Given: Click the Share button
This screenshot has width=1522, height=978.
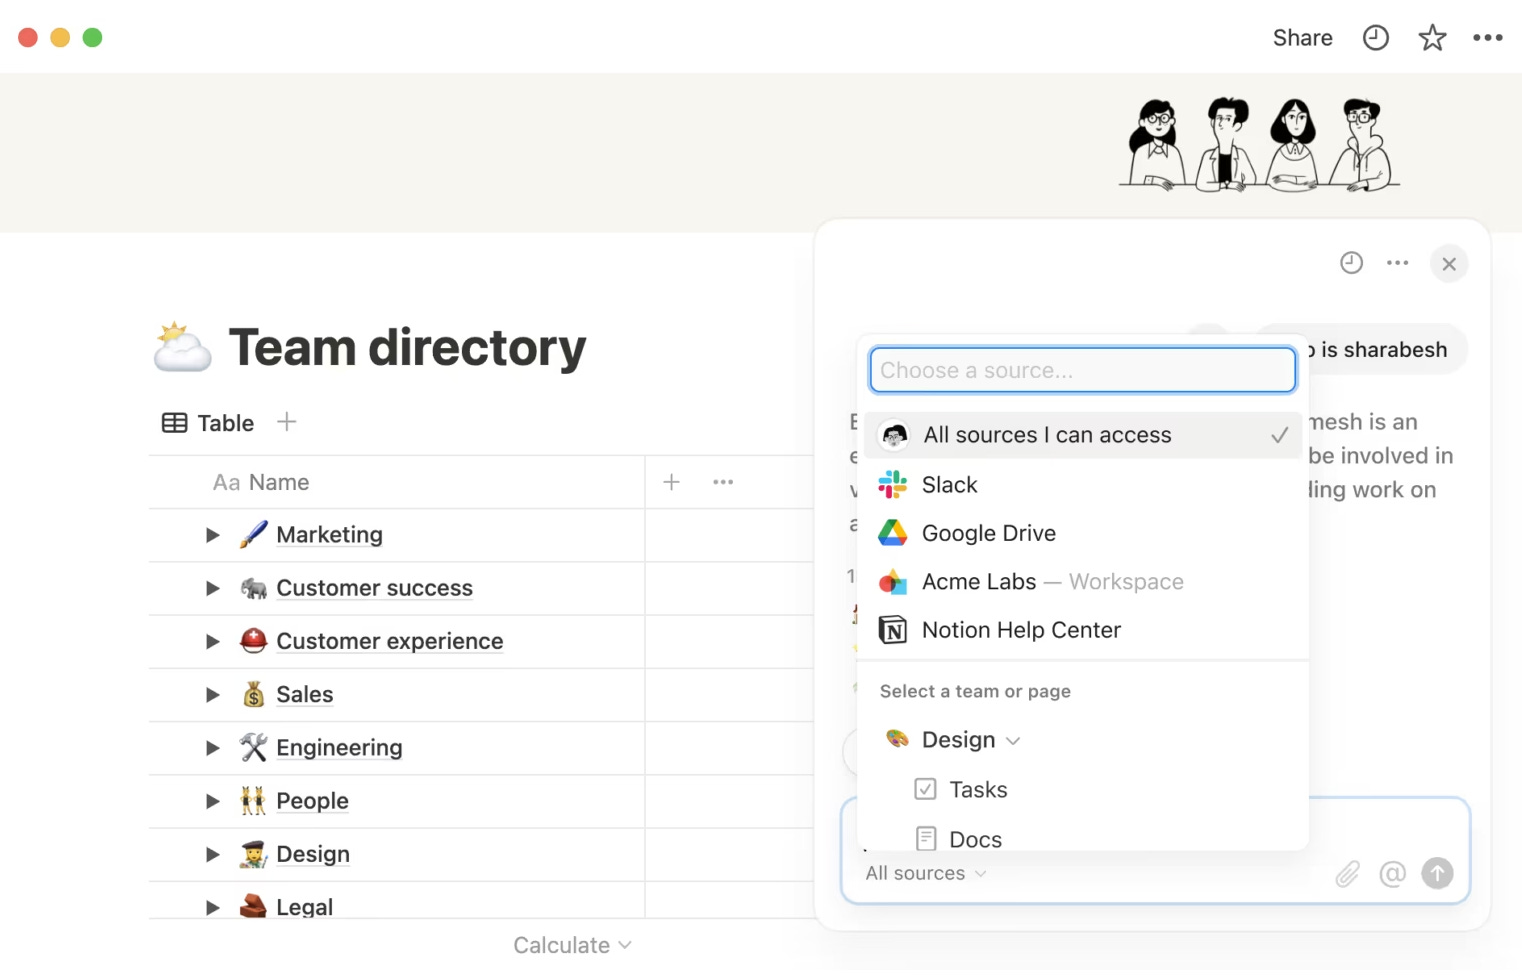Looking at the screenshot, I should click(x=1302, y=38).
